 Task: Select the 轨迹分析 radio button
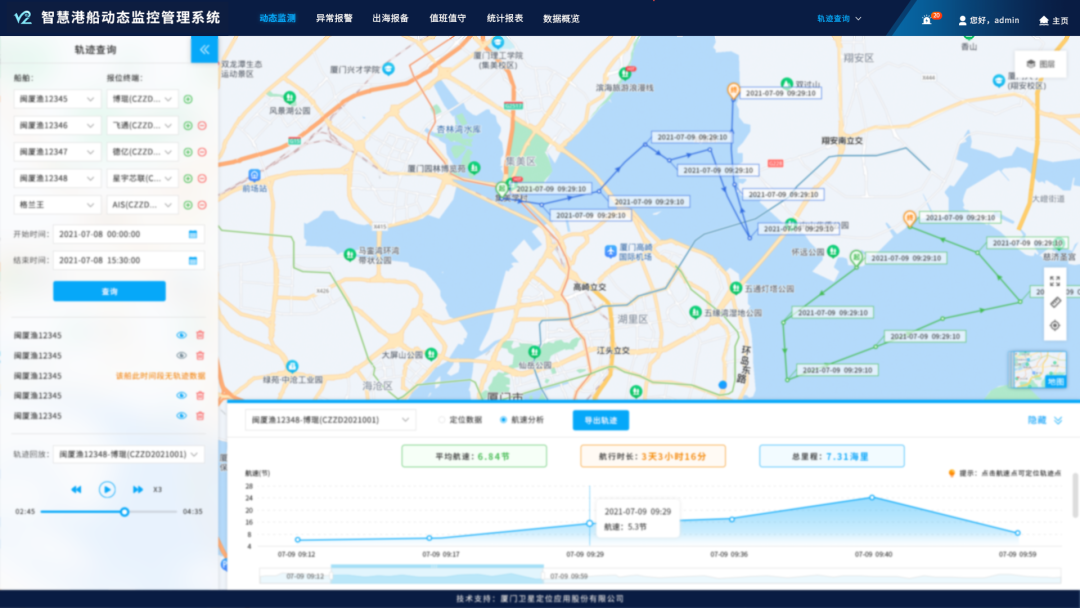point(503,420)
